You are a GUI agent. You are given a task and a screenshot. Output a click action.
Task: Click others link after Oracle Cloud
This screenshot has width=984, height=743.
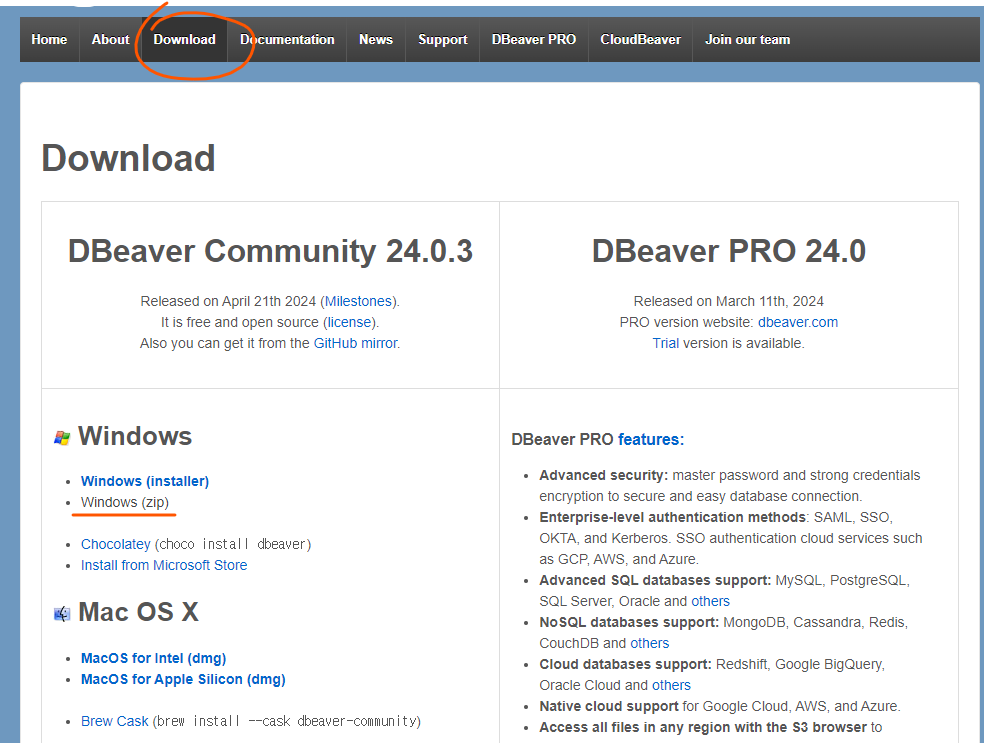(671, 685)
